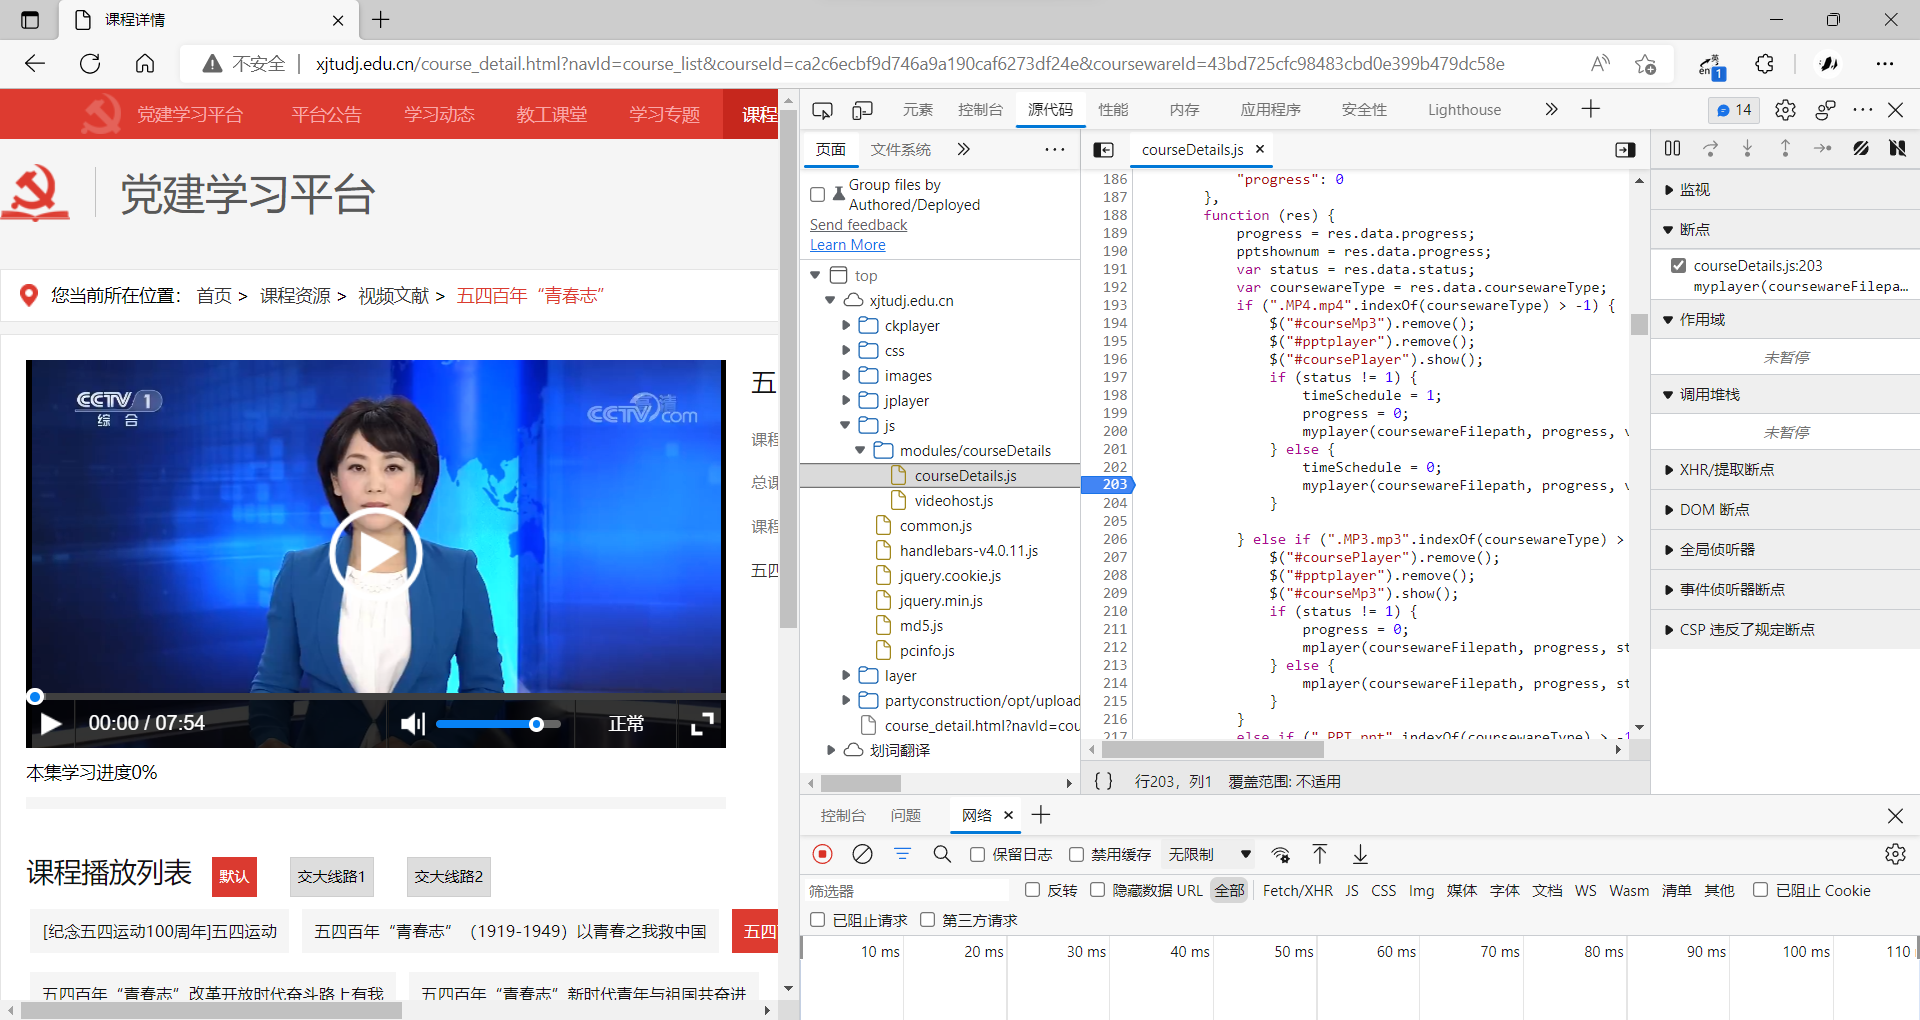Expand the XHR/提取断点 section
Screen dimensions: 1920x1020
(1726, 470)
